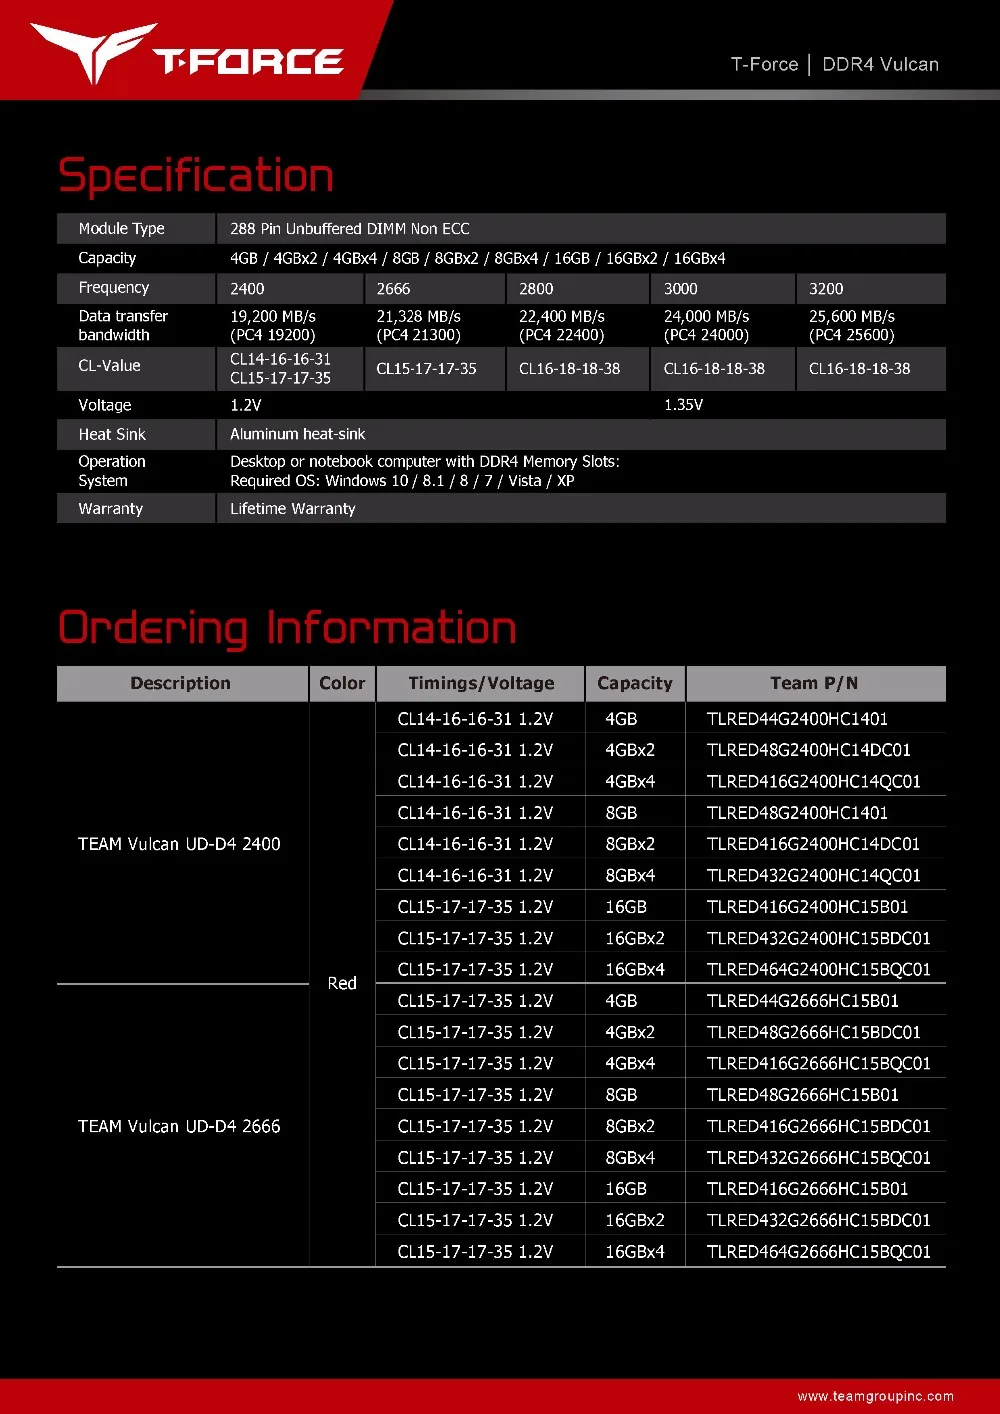Click the '24,000 MB/s (PC4 24000)' cell
1000x1414 pixels.
coord(707,325)
